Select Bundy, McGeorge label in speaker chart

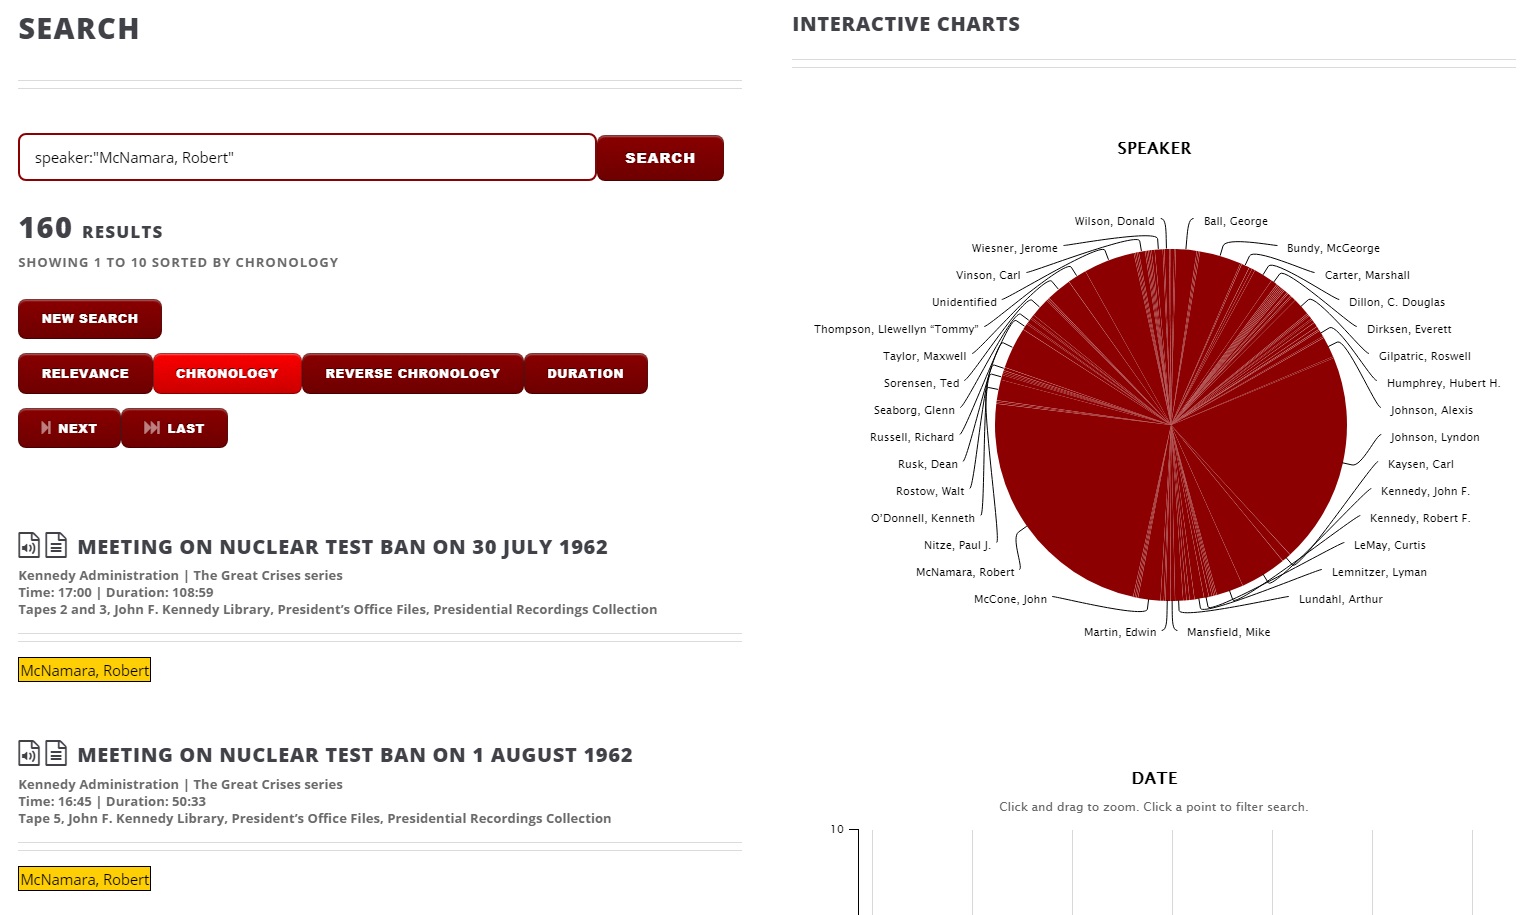(1332, 248)
